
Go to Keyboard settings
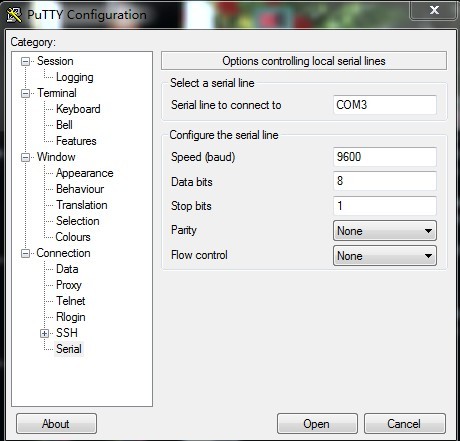point(78,109)
